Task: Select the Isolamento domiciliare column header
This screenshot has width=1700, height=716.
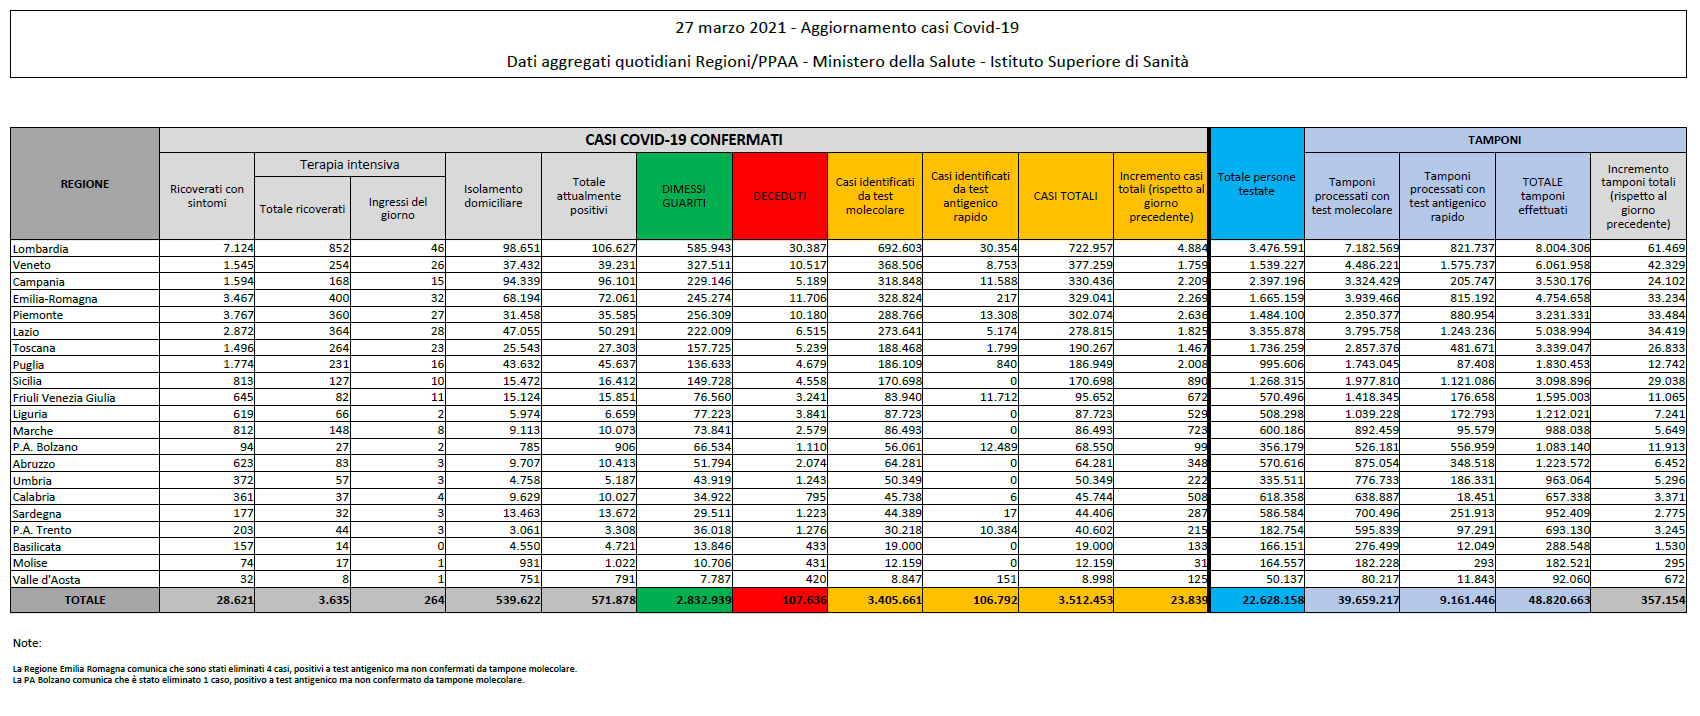Action: click(x=493, y=196)
